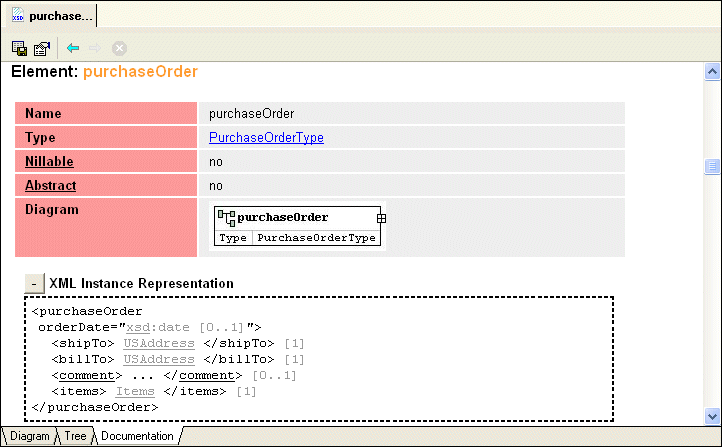722x447 pixels.
Task: Switch to the Tree tab
Action: 75,437
